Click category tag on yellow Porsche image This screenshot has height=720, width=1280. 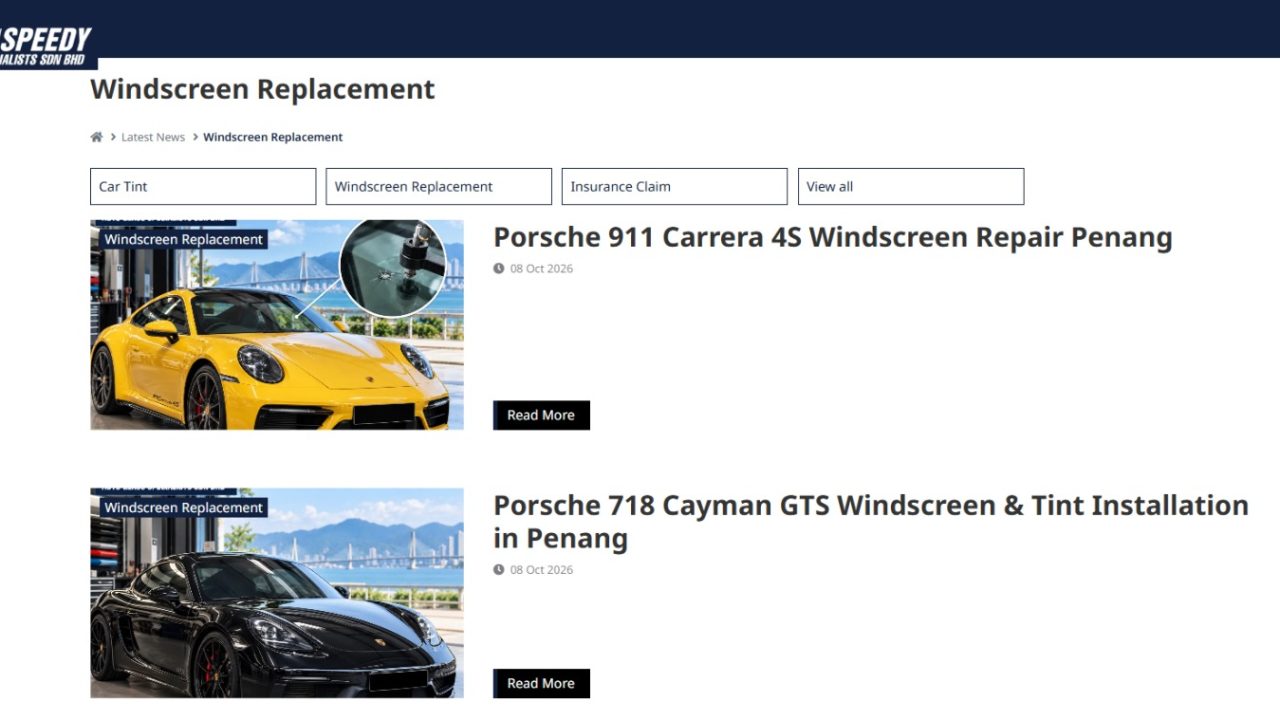(x=184, y=240)
